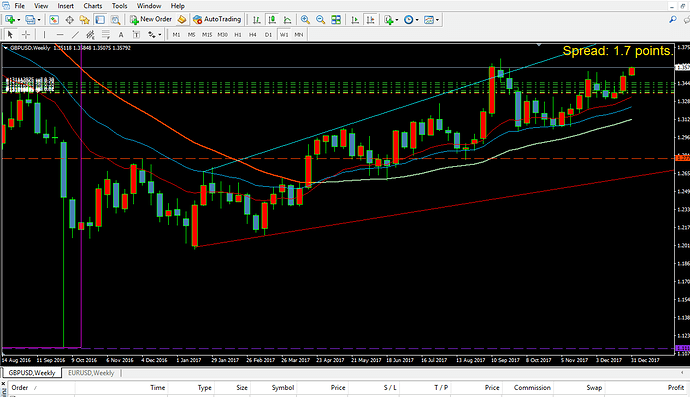This screenshot has width=690, height=397.
Task: Switch to the EURUSD,Weekly chart tab
Action: coord(91,373)
